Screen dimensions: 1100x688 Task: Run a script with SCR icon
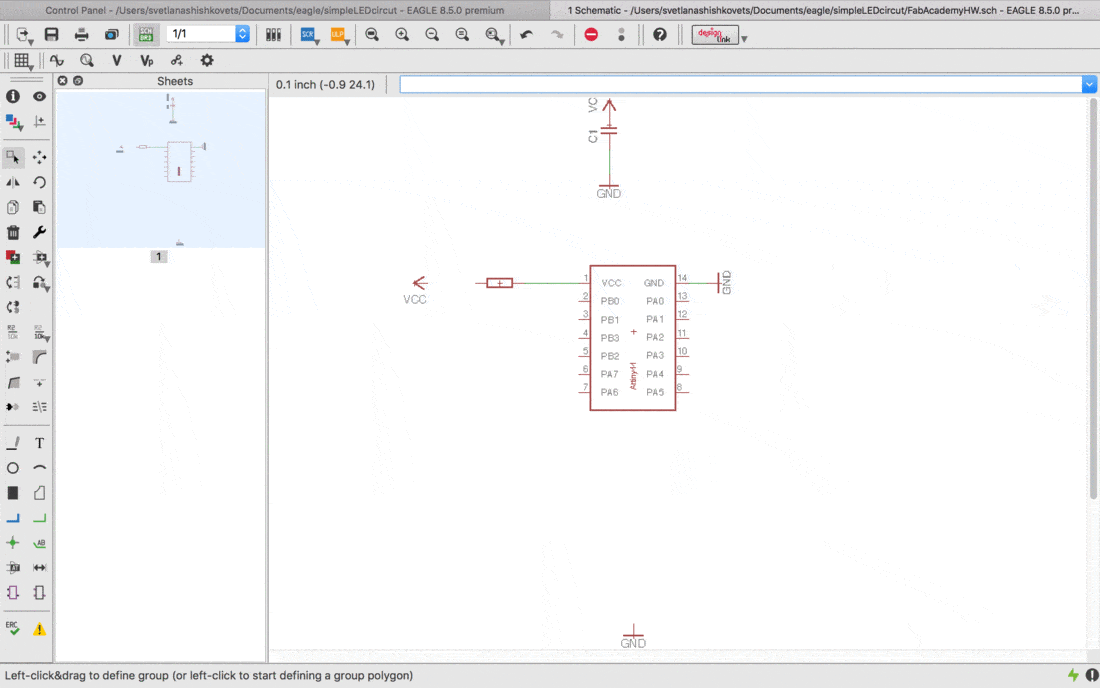click(x=308, y=34)
